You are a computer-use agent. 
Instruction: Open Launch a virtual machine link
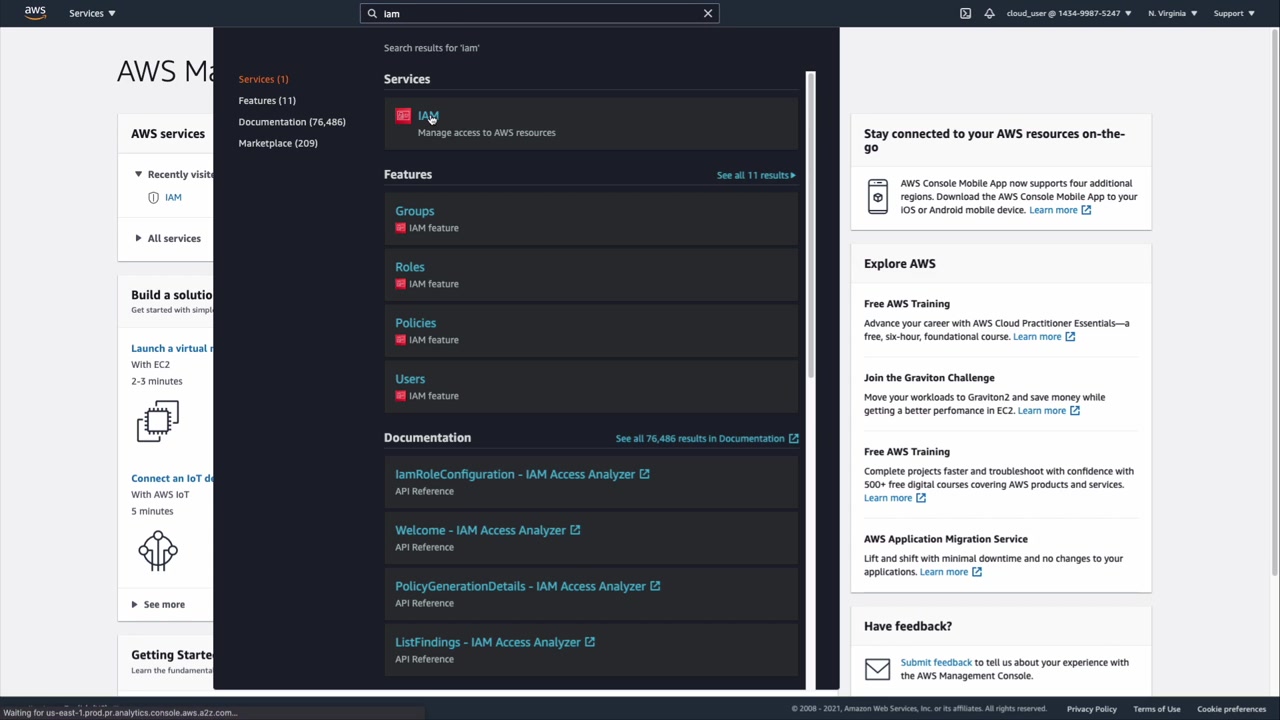(171, 348)
